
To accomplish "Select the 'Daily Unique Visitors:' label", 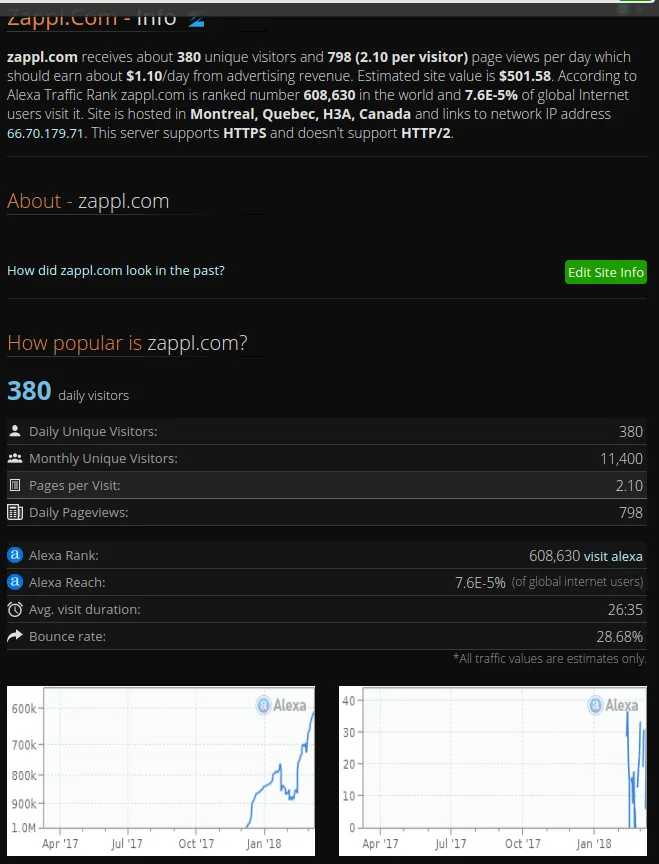I will coord(93,431).
